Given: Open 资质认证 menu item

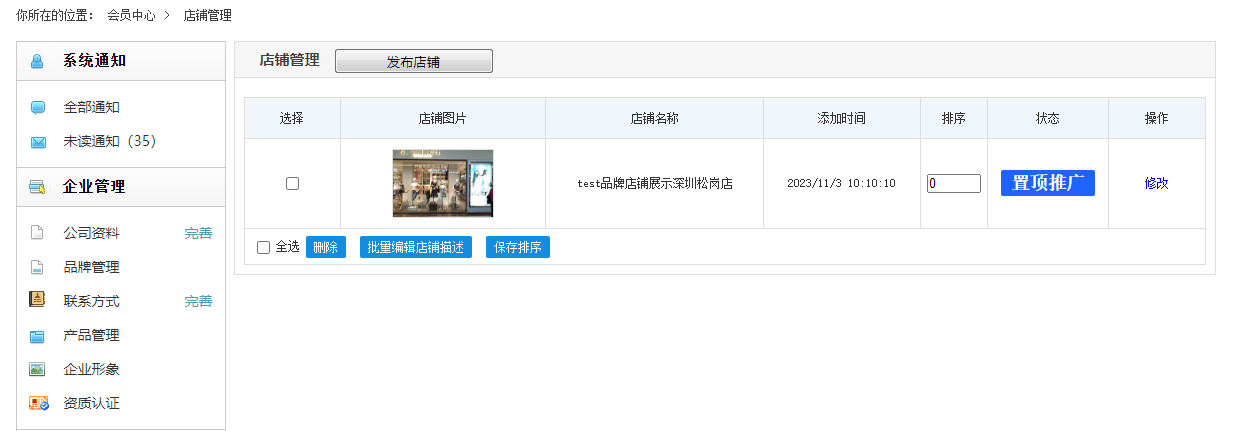Looking at the screenshot, I should [x=91, y=403].
